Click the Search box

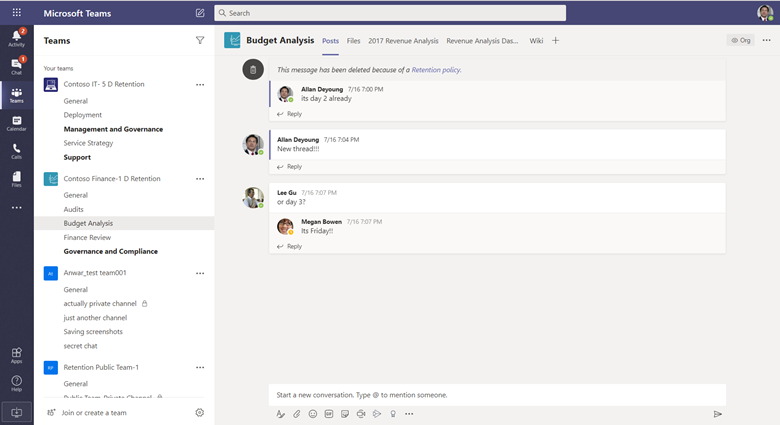pyautogui.click(x=390, y=13)
